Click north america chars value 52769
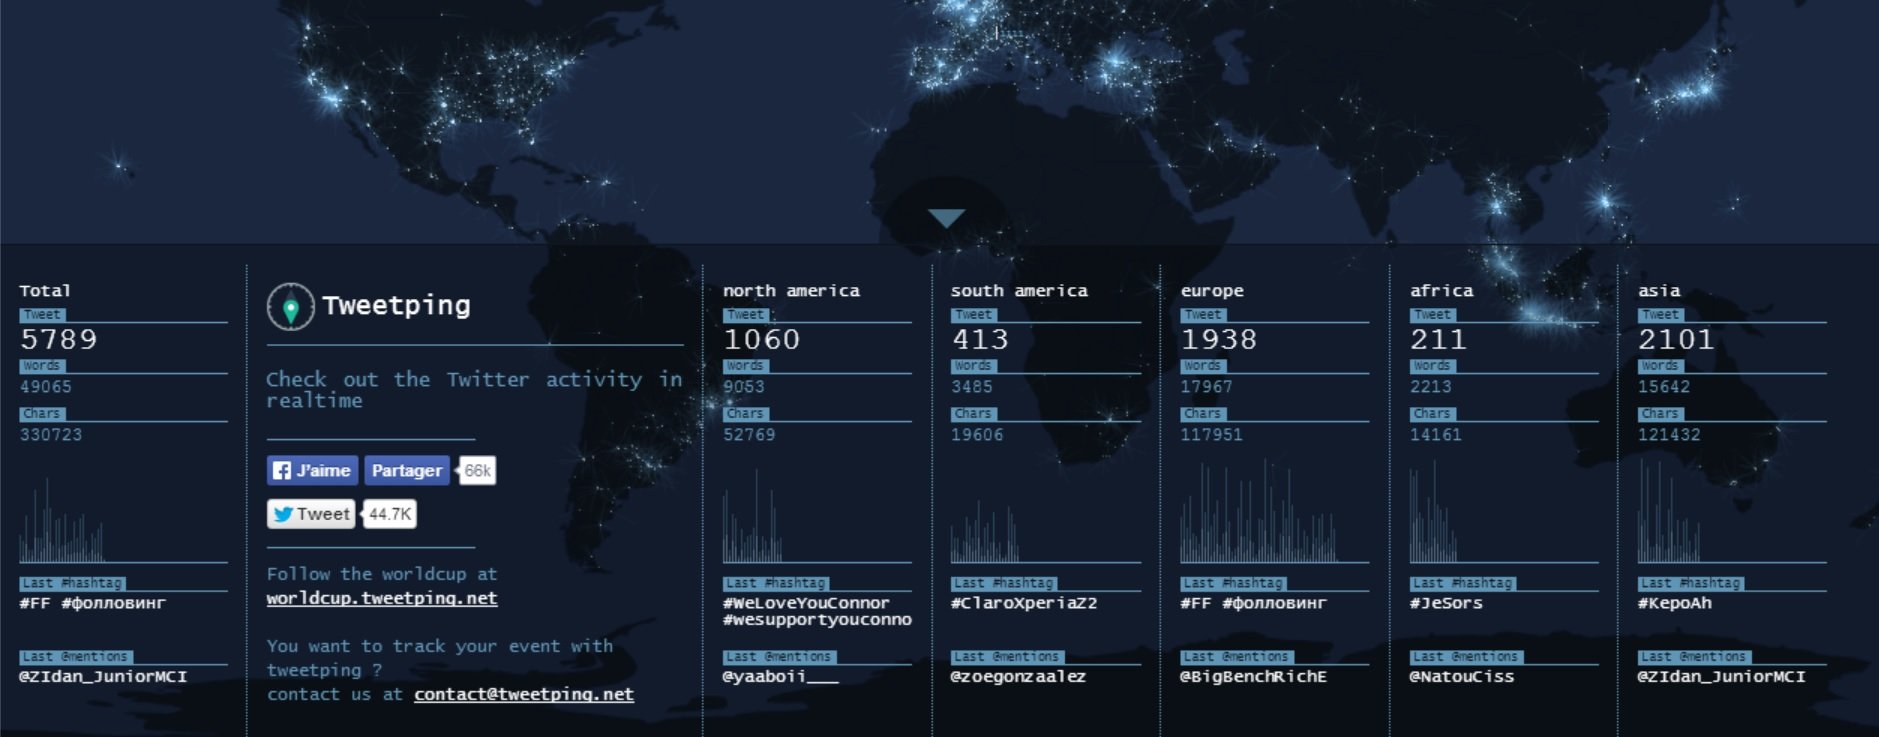This screenshot has width=1879, height=737. pyautogui.click(x=749, y=435)
